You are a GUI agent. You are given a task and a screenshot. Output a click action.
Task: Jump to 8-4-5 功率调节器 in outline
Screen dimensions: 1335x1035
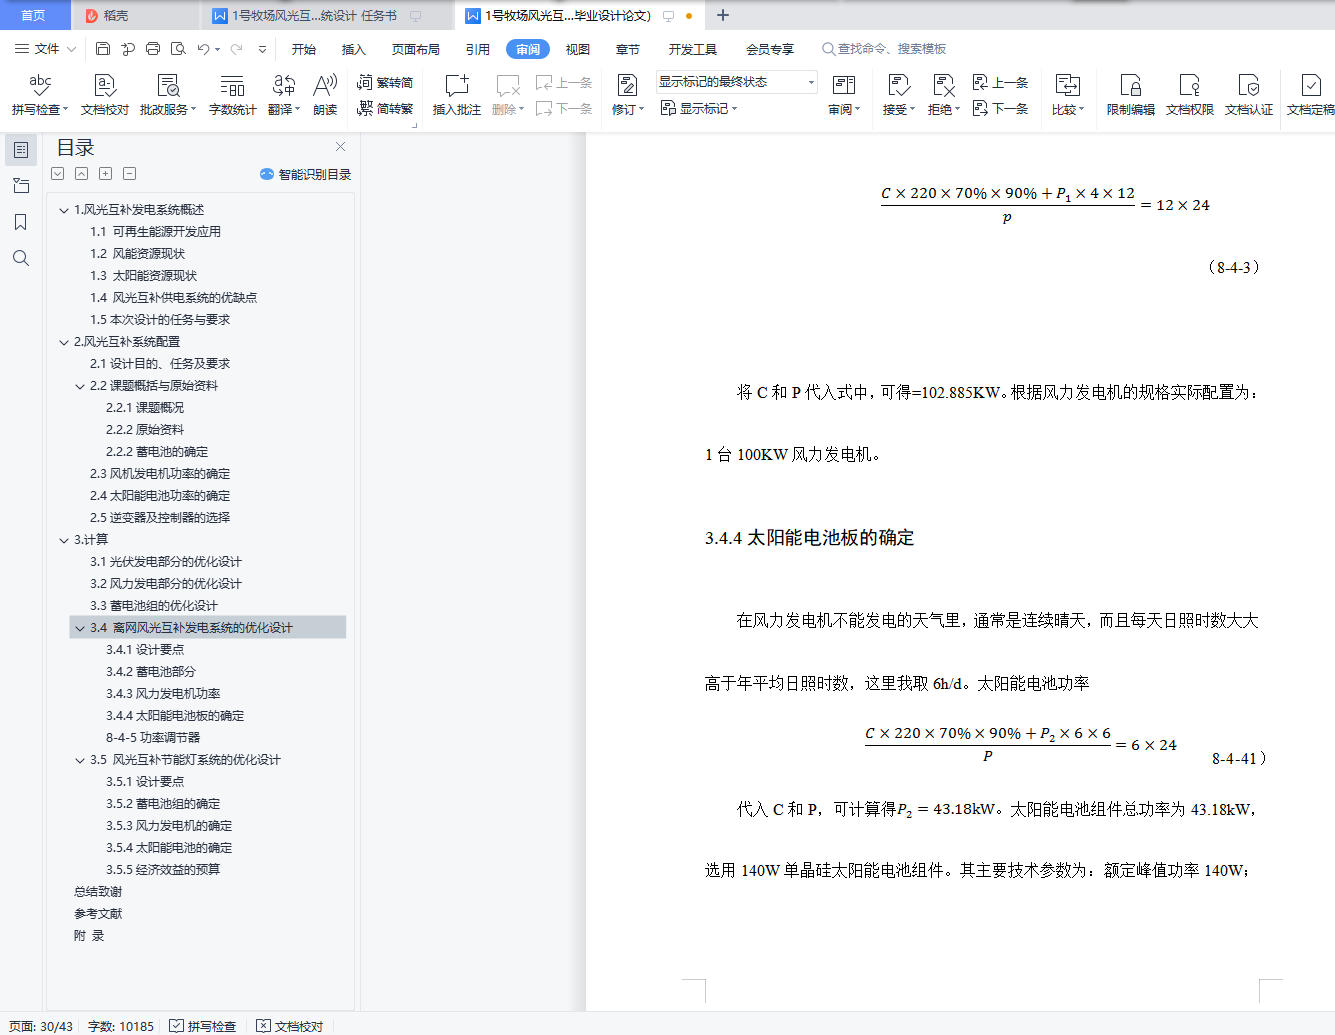153,738
